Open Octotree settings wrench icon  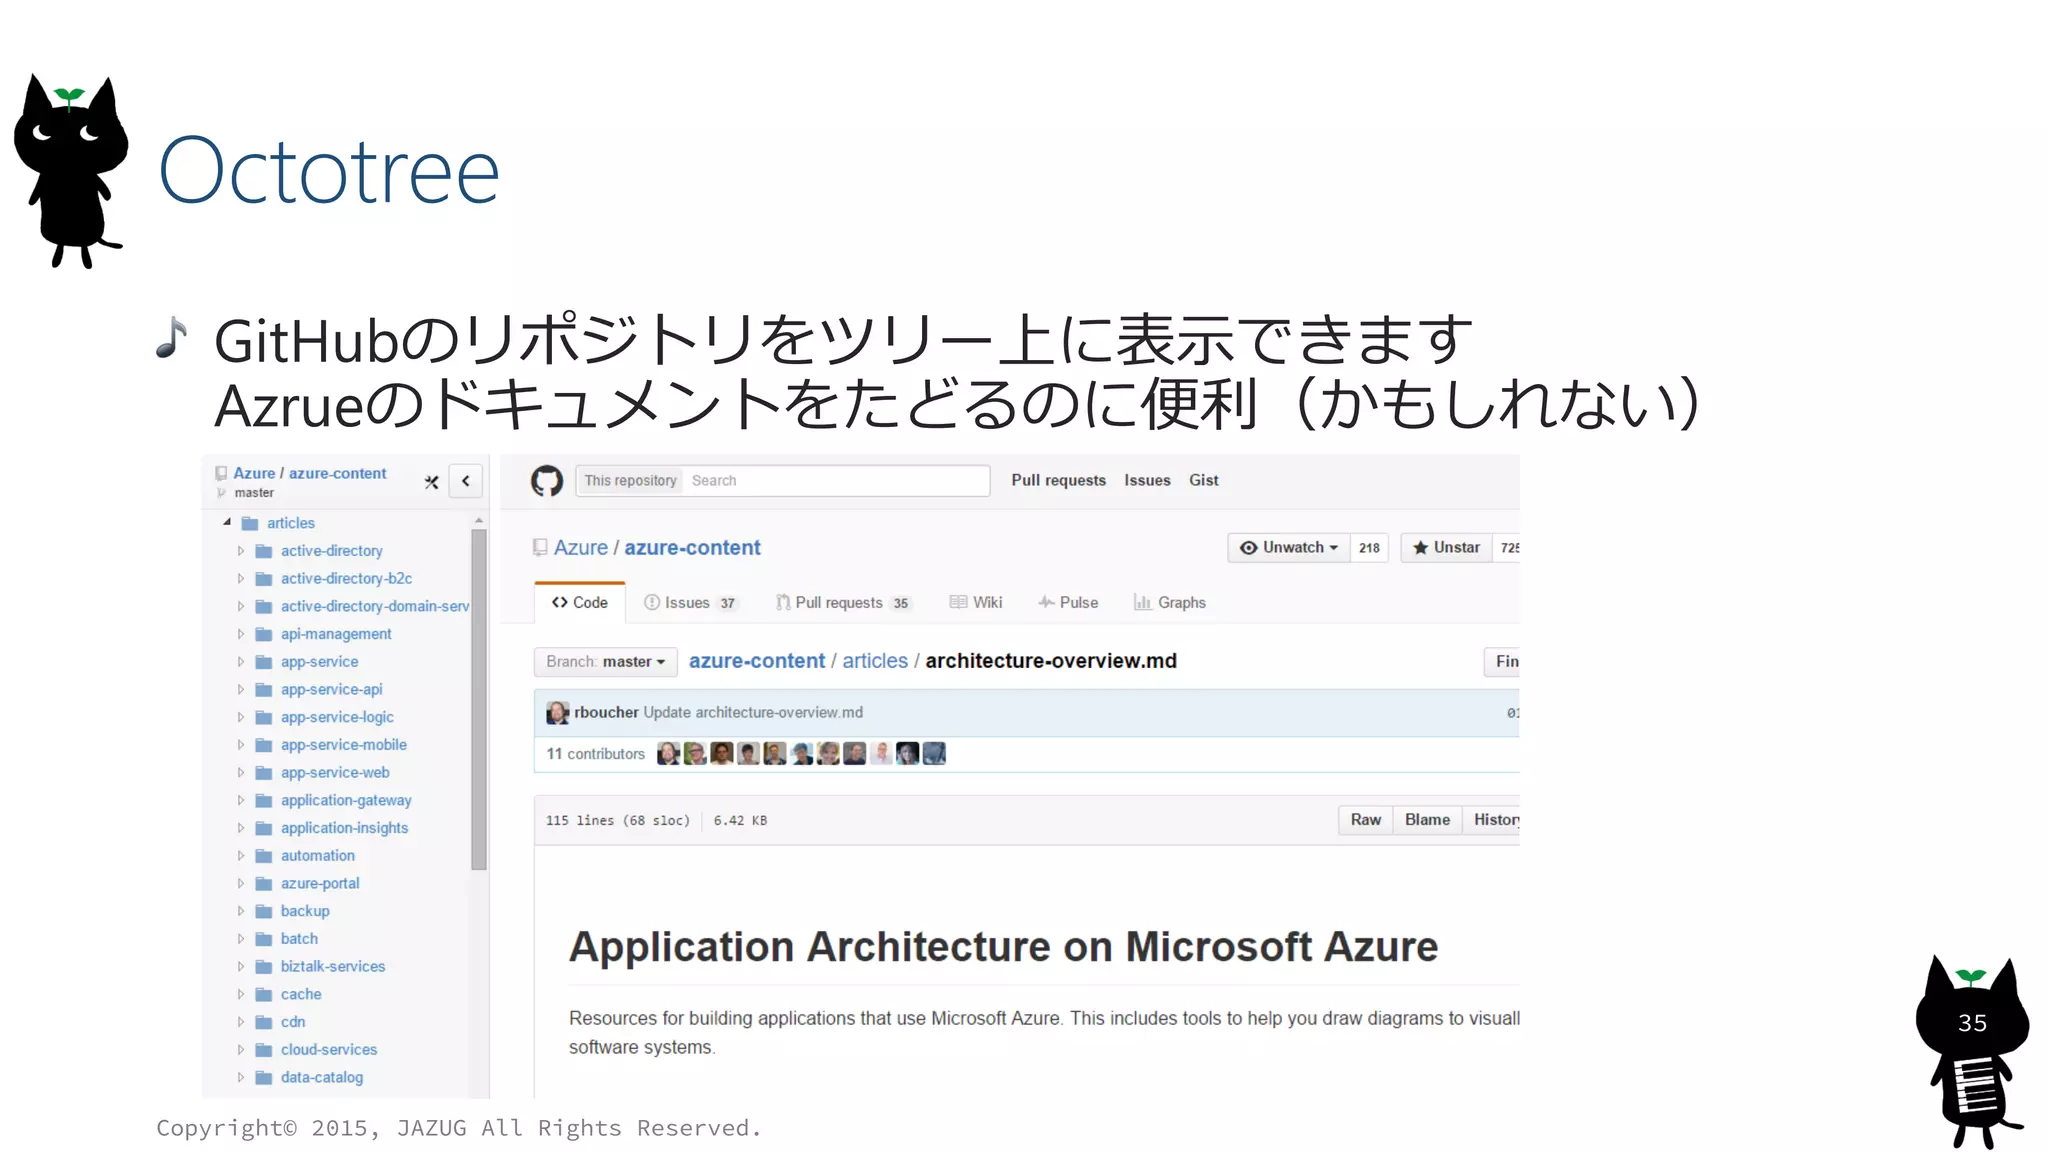[432, 482]
